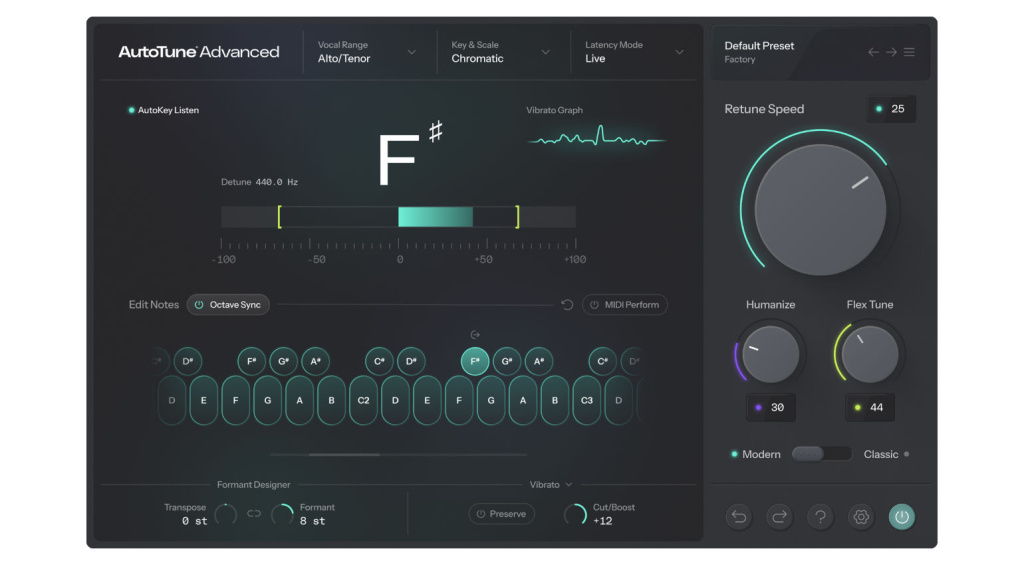This screenshot has width=1024, height=565.
Task: Click the Vibrato Graph waveform display
Action: [x=596, y=137]
